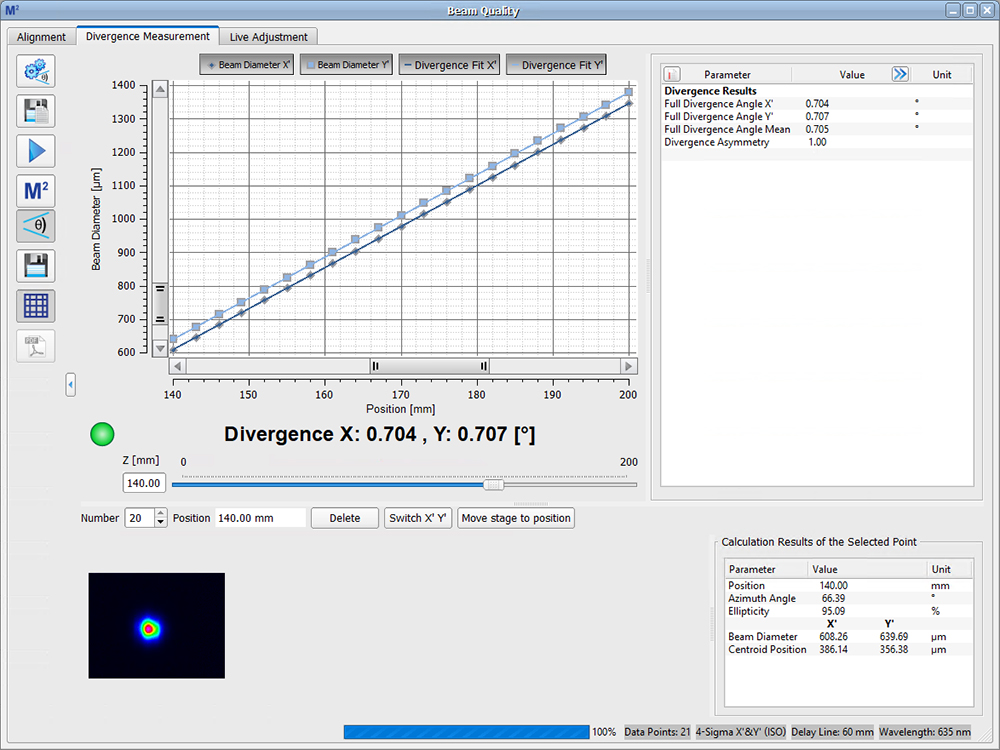Click the Delay Line: 60 mm status entry
Image resolution: width=1000 pixels, height=750 pixels.
832,732
